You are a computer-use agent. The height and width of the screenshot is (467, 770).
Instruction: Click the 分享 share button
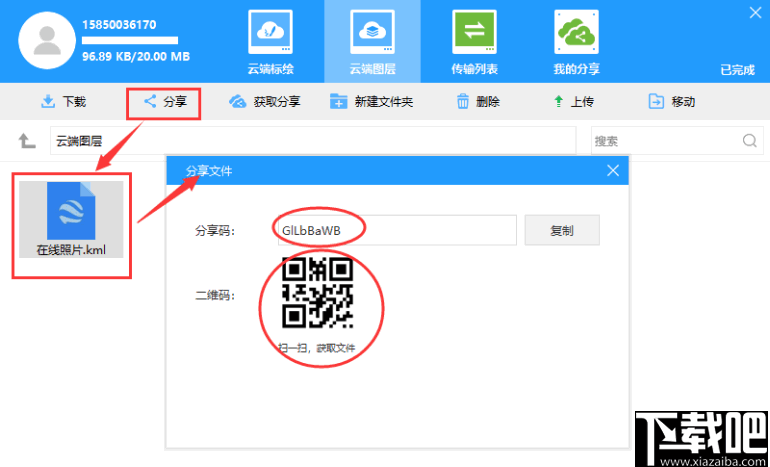pos(164,102)
